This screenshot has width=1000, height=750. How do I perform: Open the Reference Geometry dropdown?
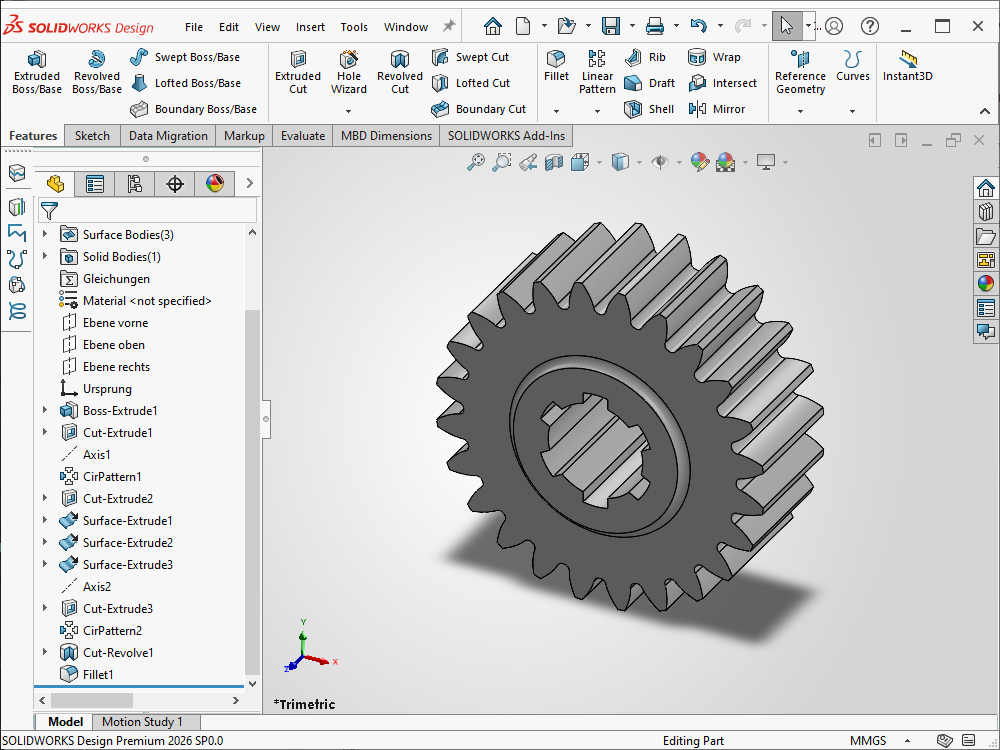coord(800,111)
